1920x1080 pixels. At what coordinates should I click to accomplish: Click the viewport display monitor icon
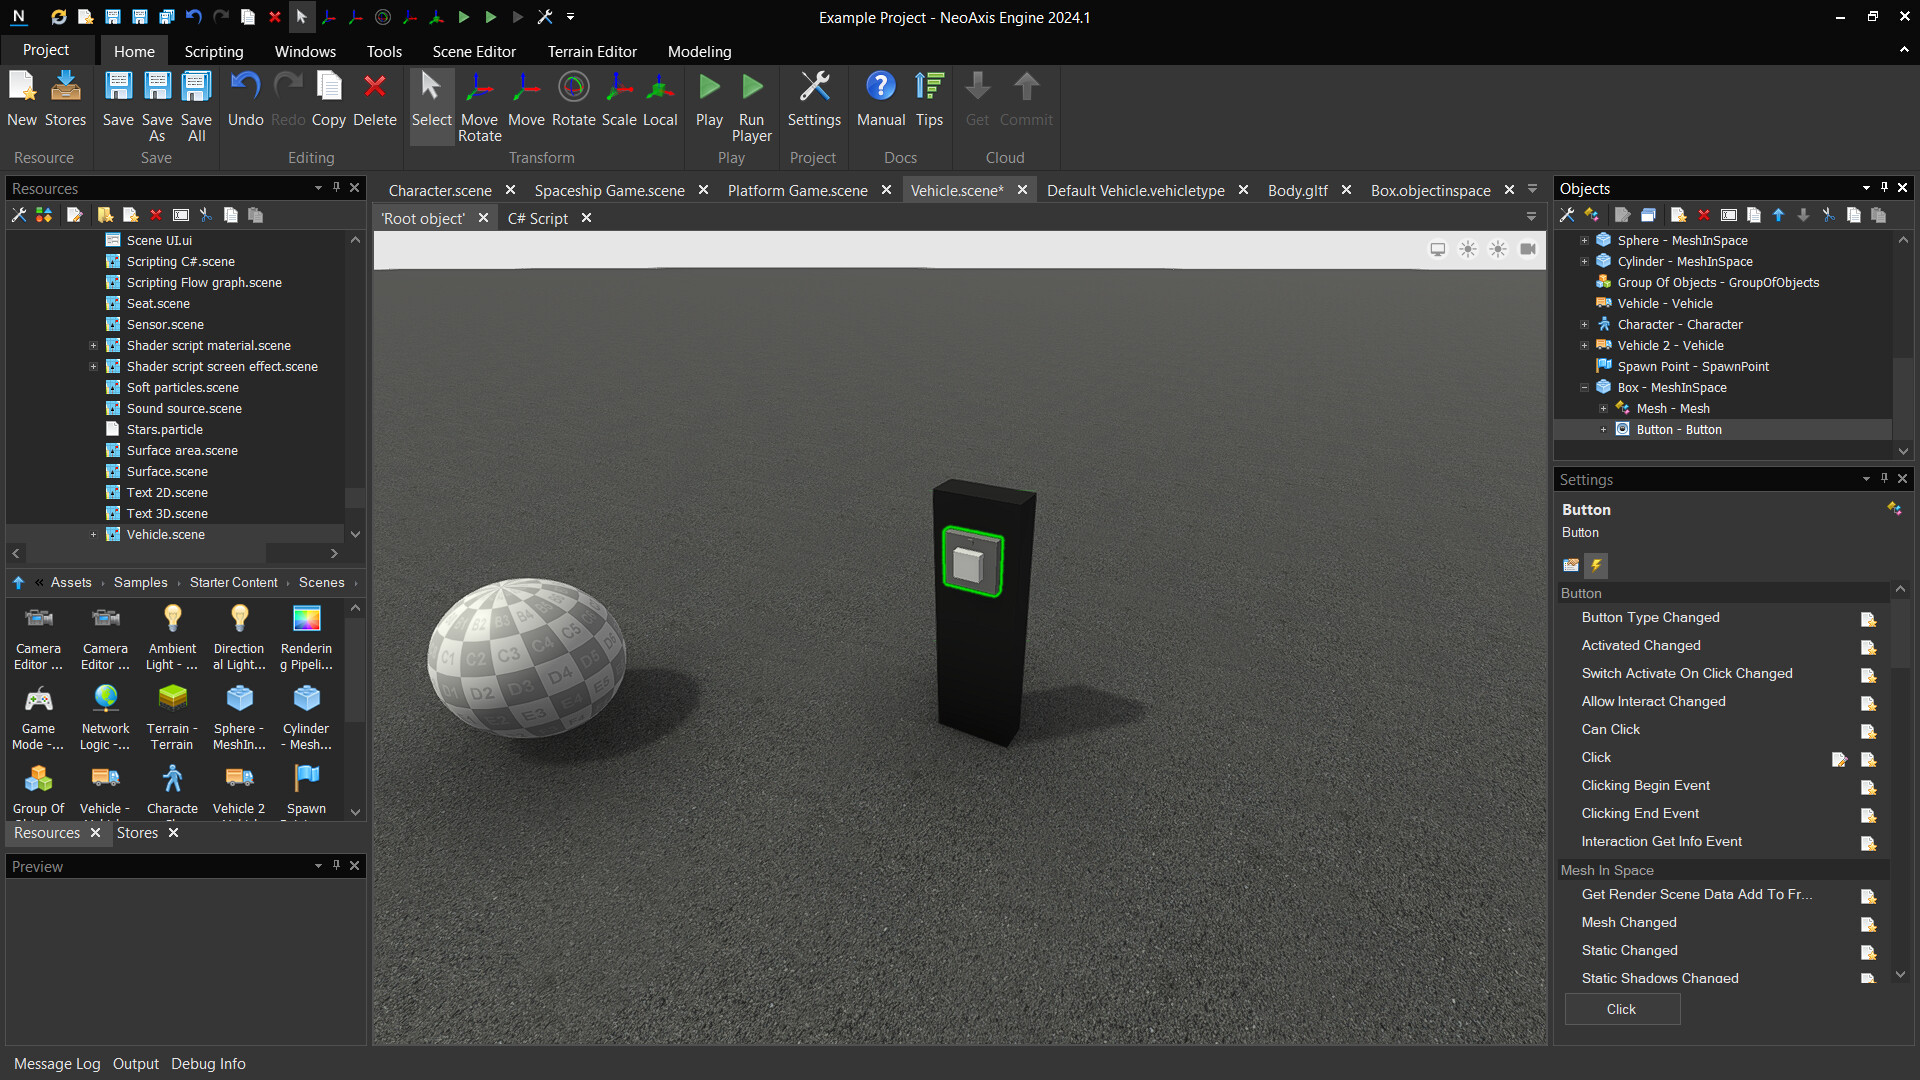point(1437,249)
